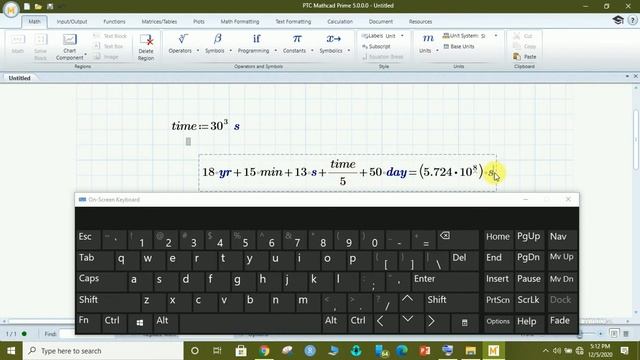Click the Save icon in title bar
640x360 pixels.
point(50,6)
